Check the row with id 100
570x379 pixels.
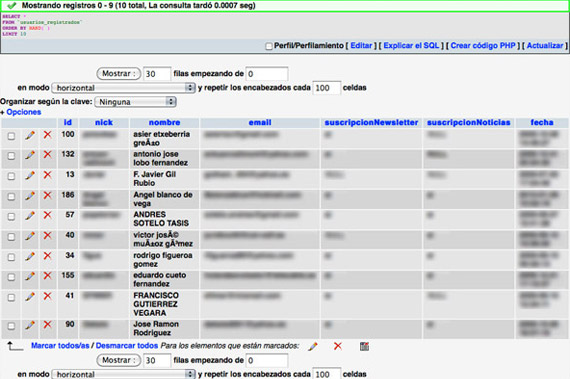coord(11,136)
